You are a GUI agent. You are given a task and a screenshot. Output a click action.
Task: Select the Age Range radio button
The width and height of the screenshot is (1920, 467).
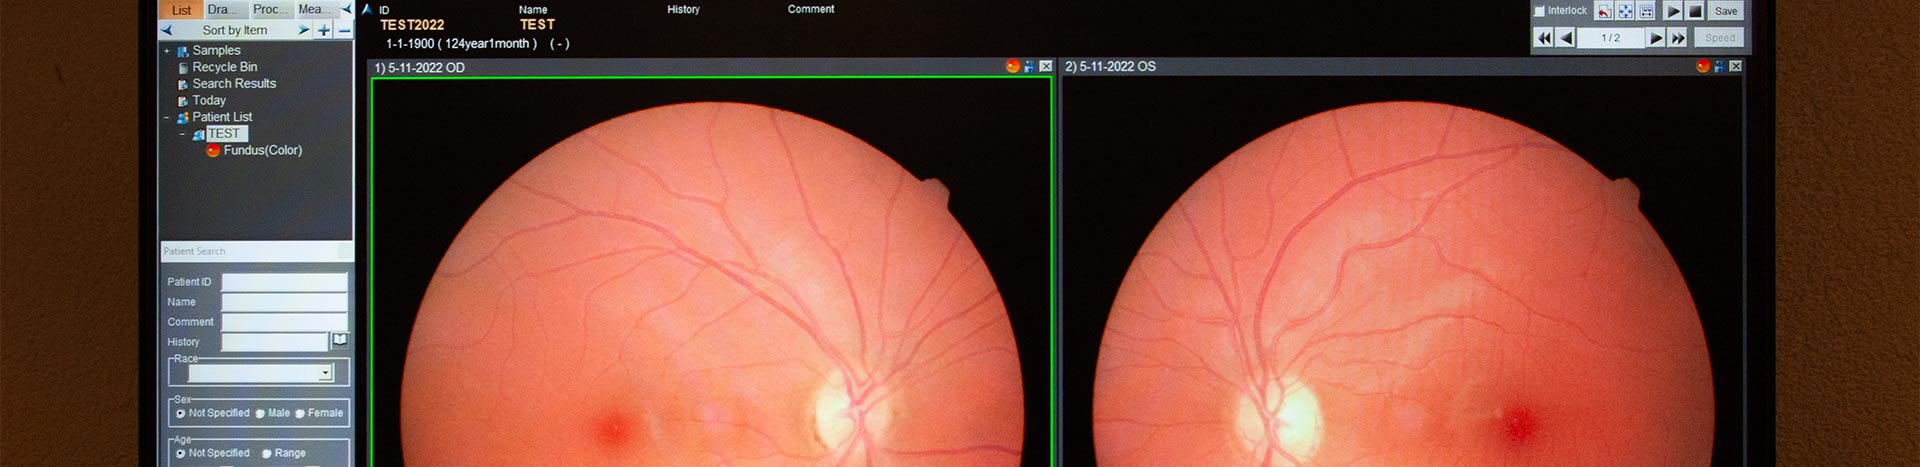pyautogui.click(x=267, y=453)
